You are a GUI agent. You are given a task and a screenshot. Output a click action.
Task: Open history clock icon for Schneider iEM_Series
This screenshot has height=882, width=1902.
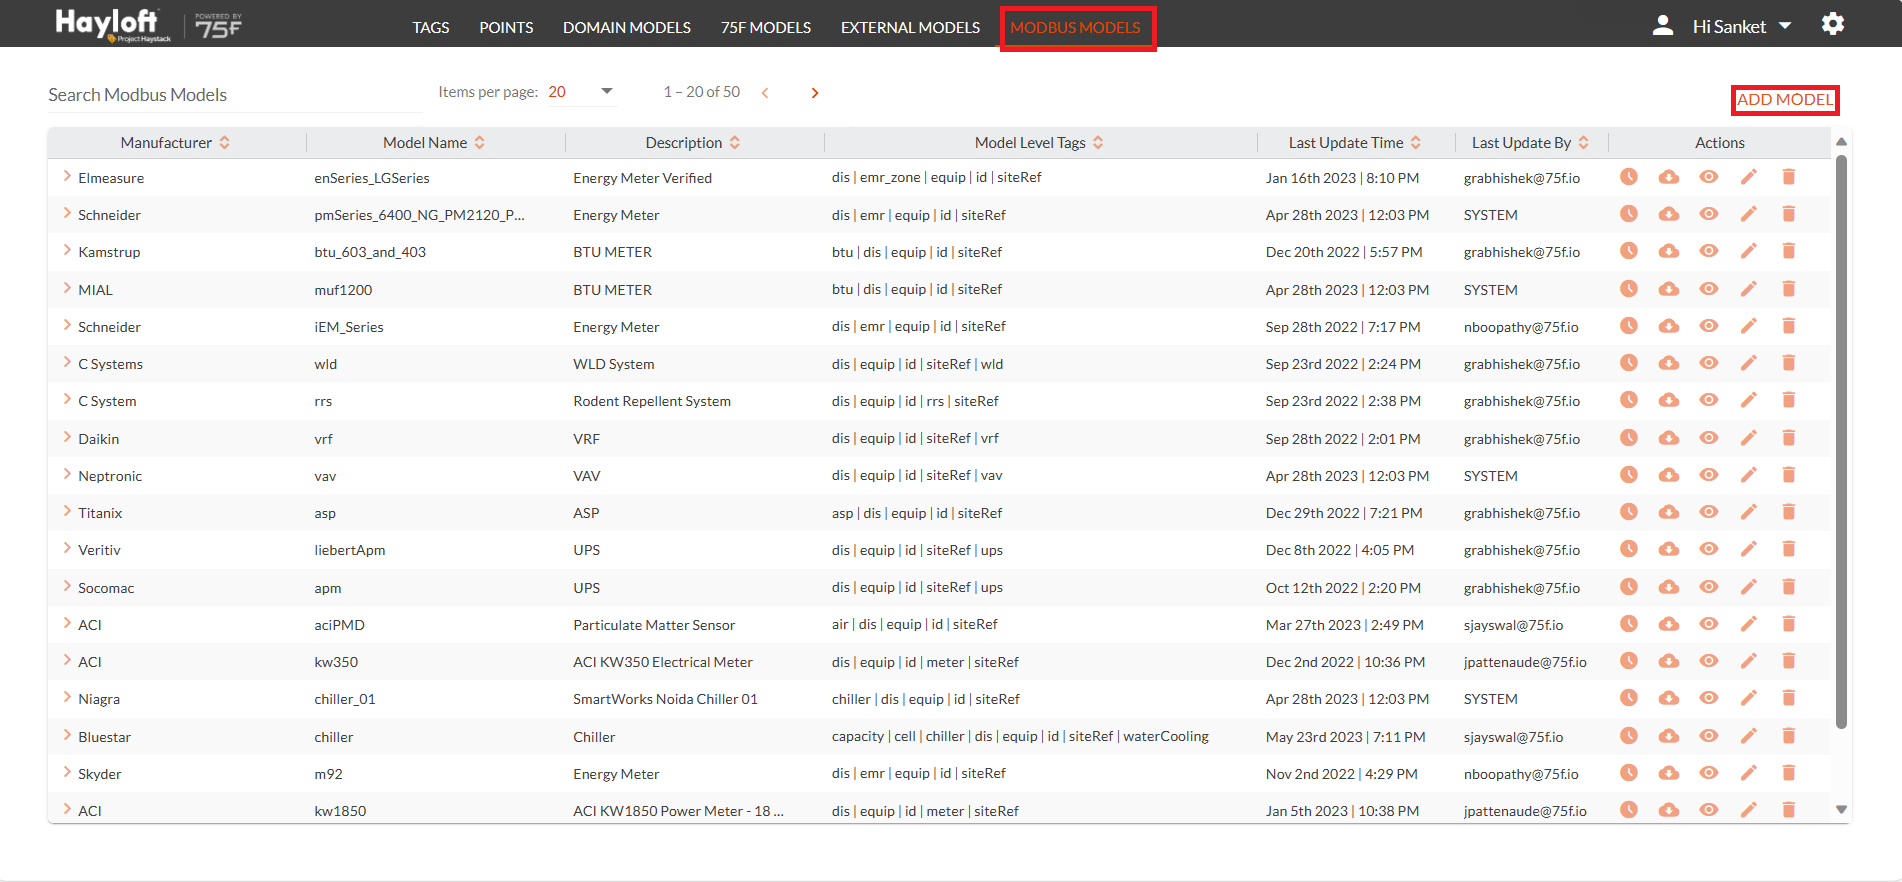pos(1629,326)
